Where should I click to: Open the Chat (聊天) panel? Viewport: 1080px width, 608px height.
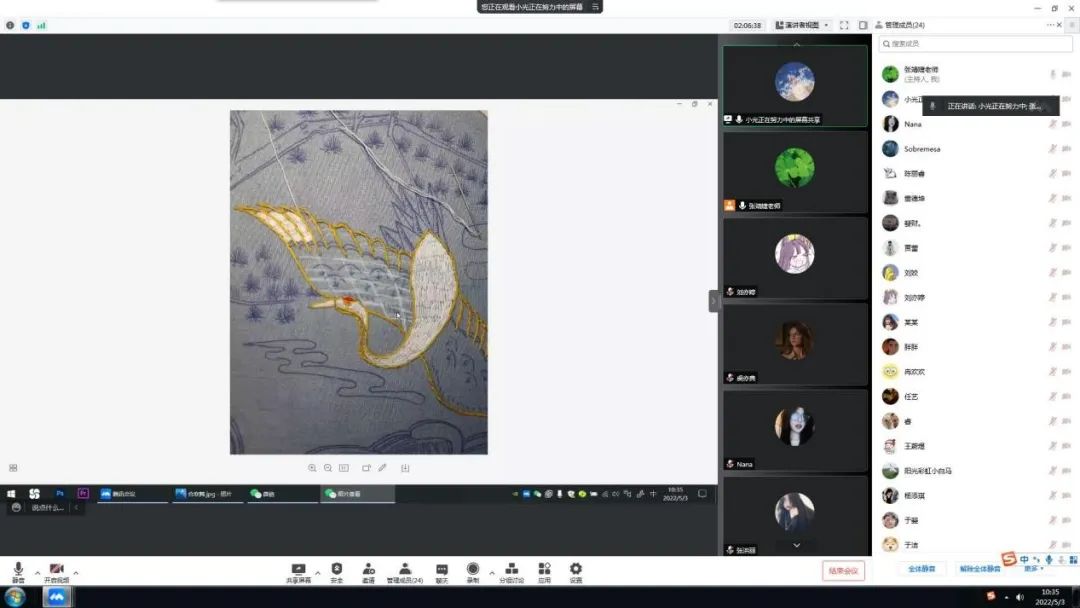coord(442,572)
